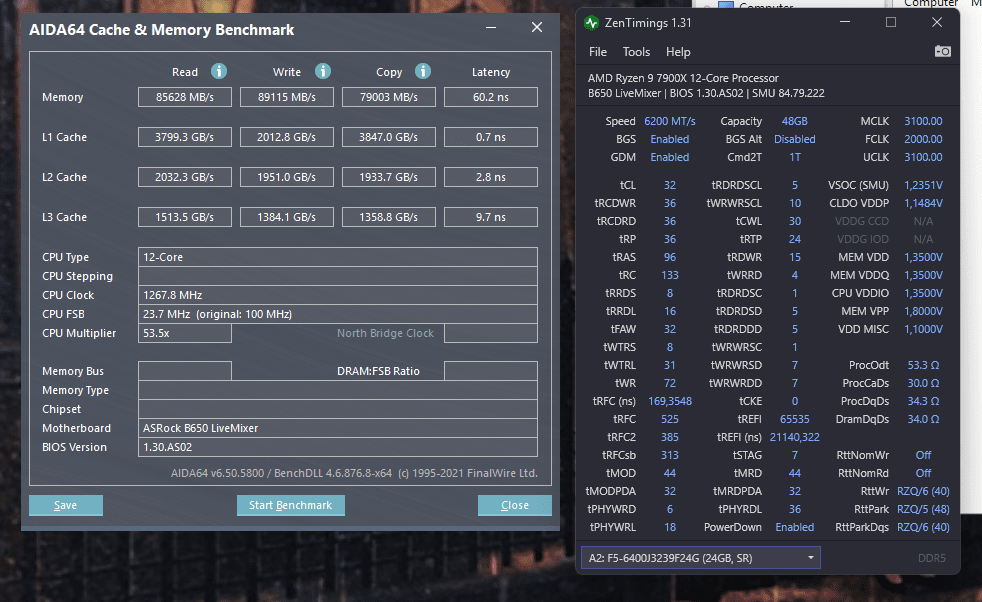Click the Write info icon in AIDA64
Image resolution: width=982 pixels, height=602 pixels.
323,71
